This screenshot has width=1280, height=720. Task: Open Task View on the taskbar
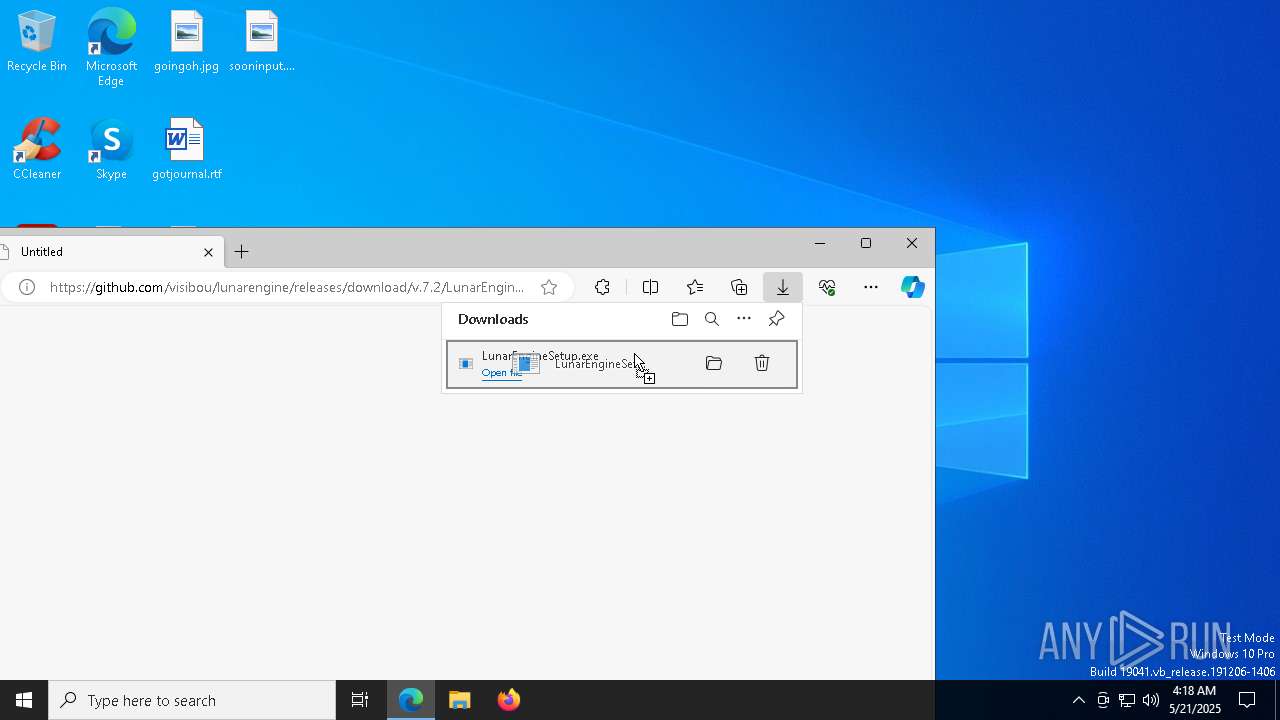[360, 700]
